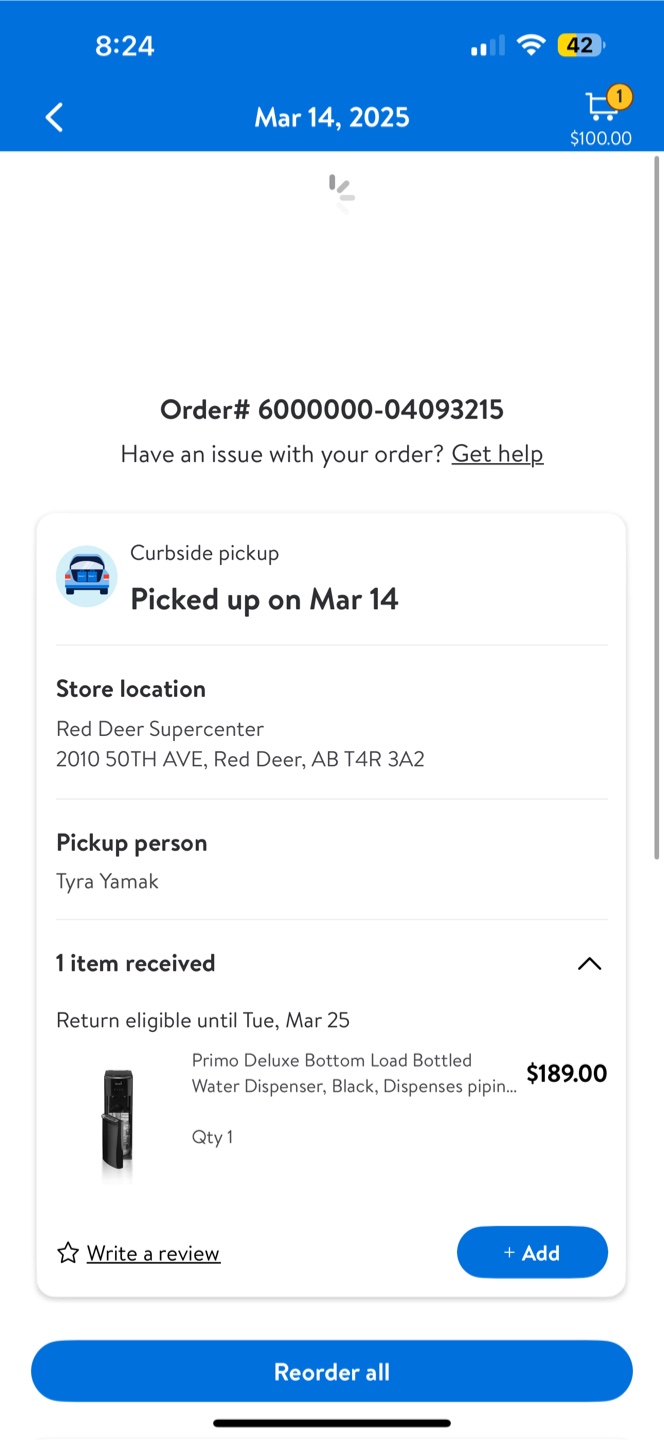Open the Get help link
664x1440 pixels.
(x=497, y=454)
